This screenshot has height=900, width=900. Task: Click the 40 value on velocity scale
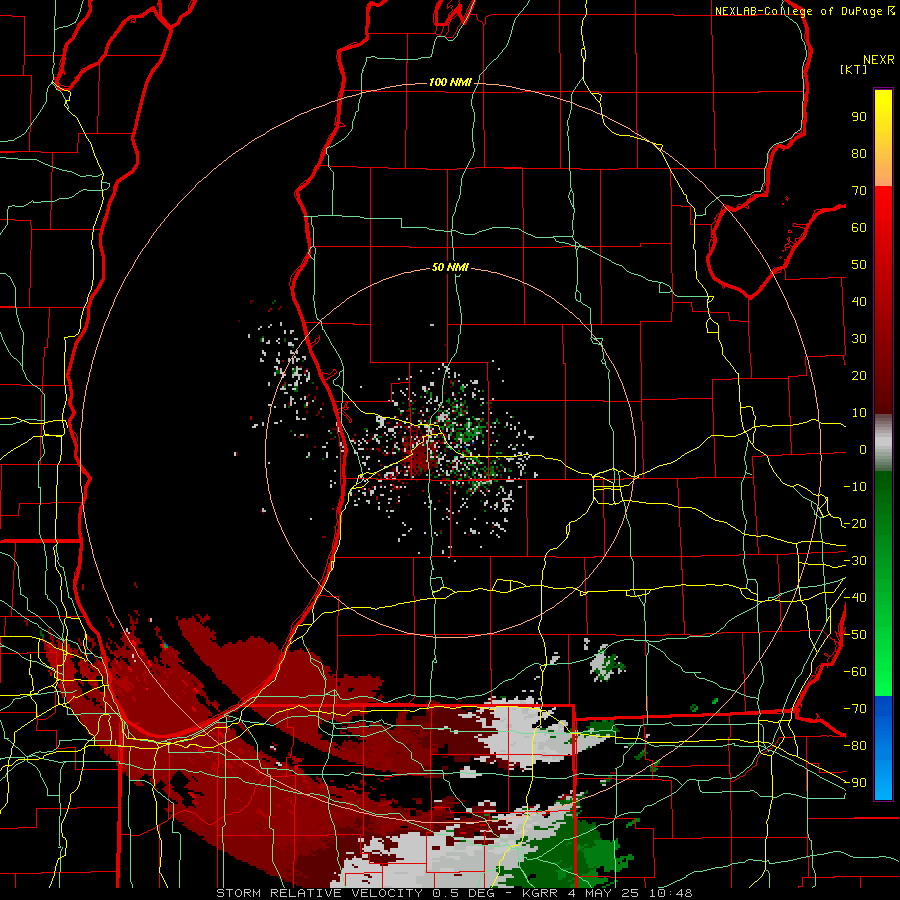pos(859,301)
